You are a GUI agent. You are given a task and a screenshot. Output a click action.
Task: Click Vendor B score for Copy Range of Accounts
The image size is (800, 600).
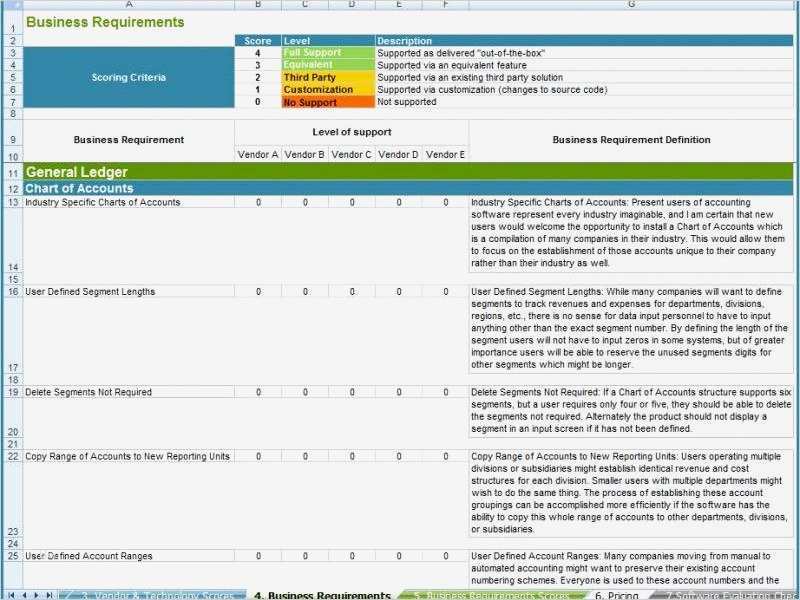click(305, 457)
